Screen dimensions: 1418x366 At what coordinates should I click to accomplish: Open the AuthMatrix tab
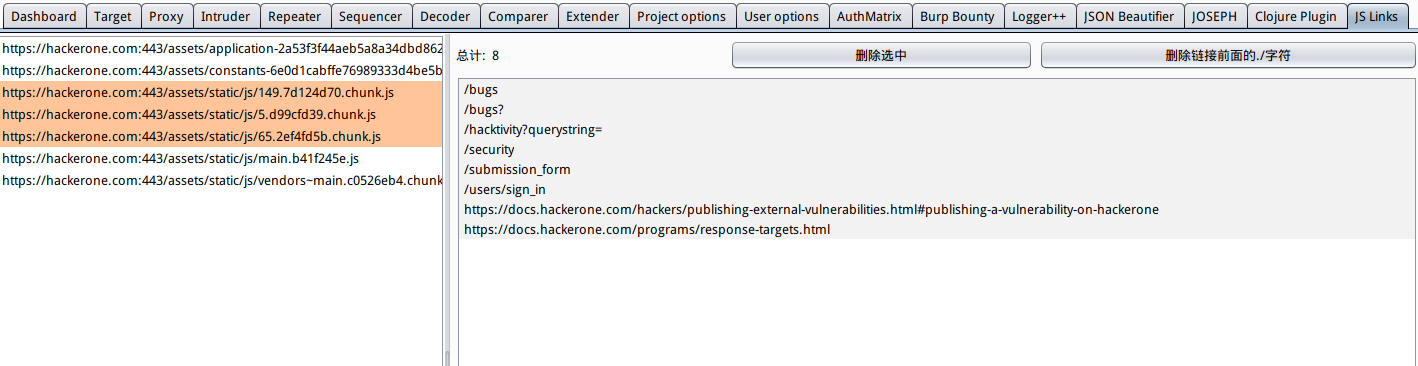869,16
